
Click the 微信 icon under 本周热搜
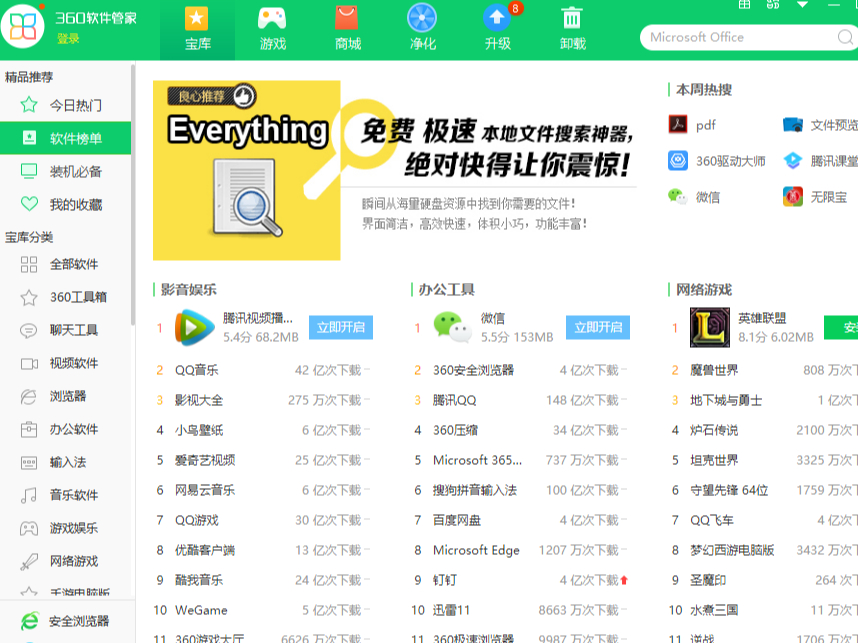[x=678, y=196]
